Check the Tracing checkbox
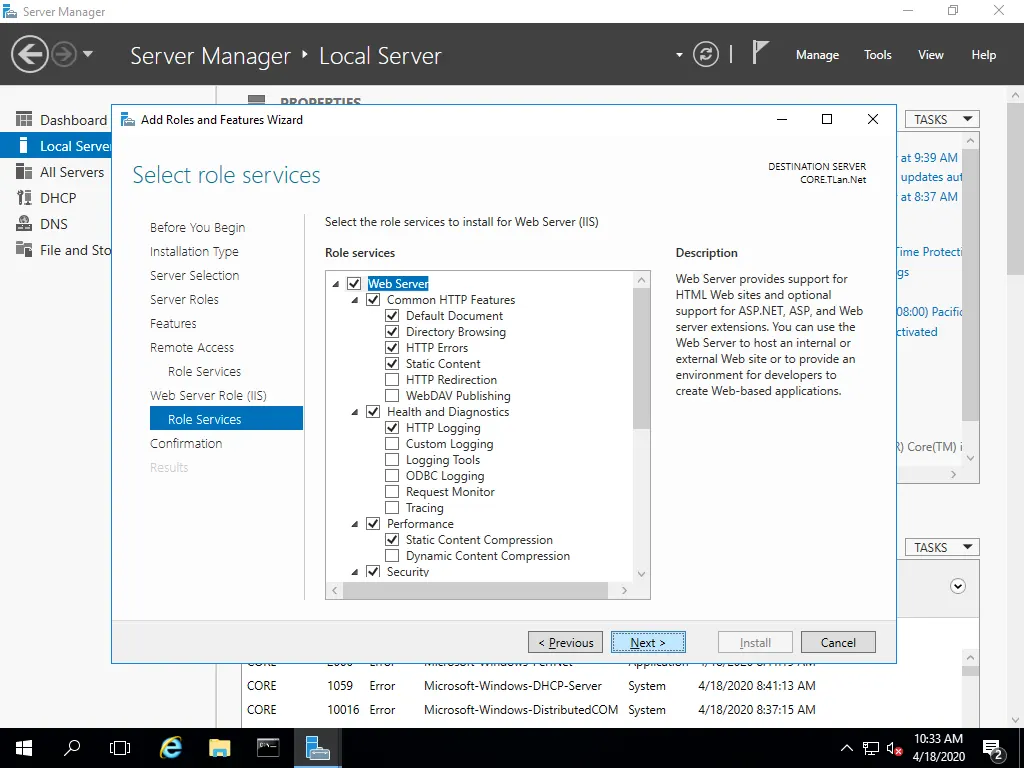Screen dimensions: 1024x768 coord(392,507)
